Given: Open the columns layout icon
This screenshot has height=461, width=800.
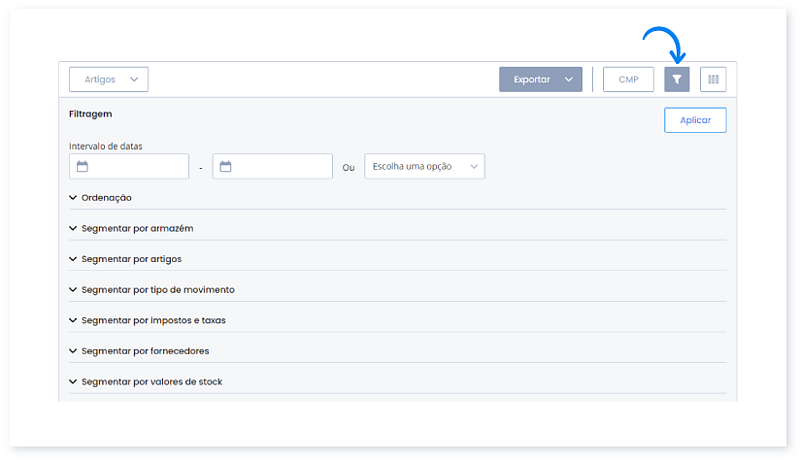Looking at the screenshot, I should click(x=713, y=80).
